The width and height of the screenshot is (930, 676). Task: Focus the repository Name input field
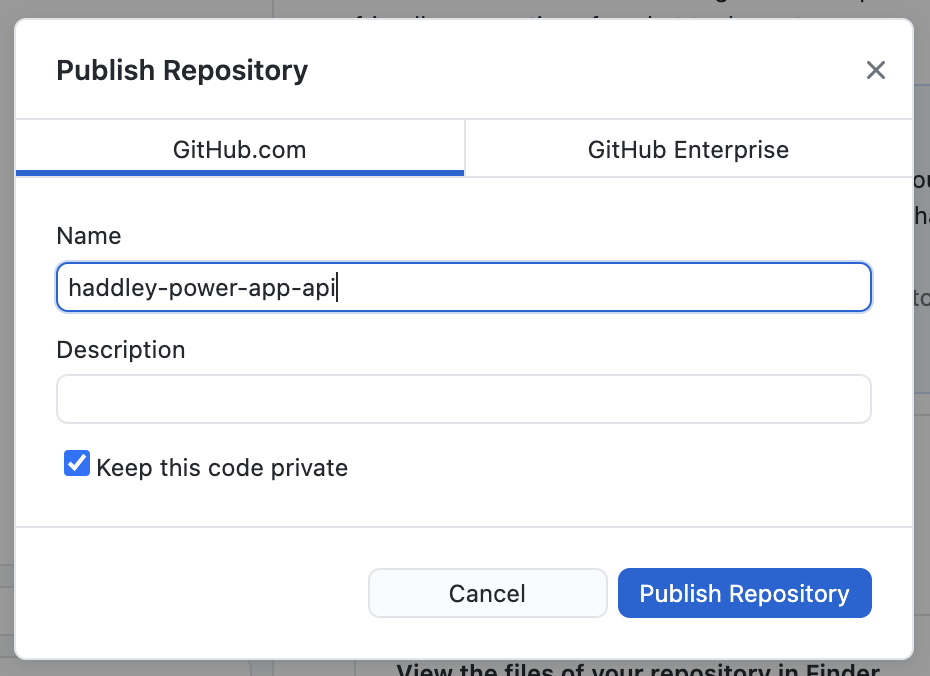point(463,288)
